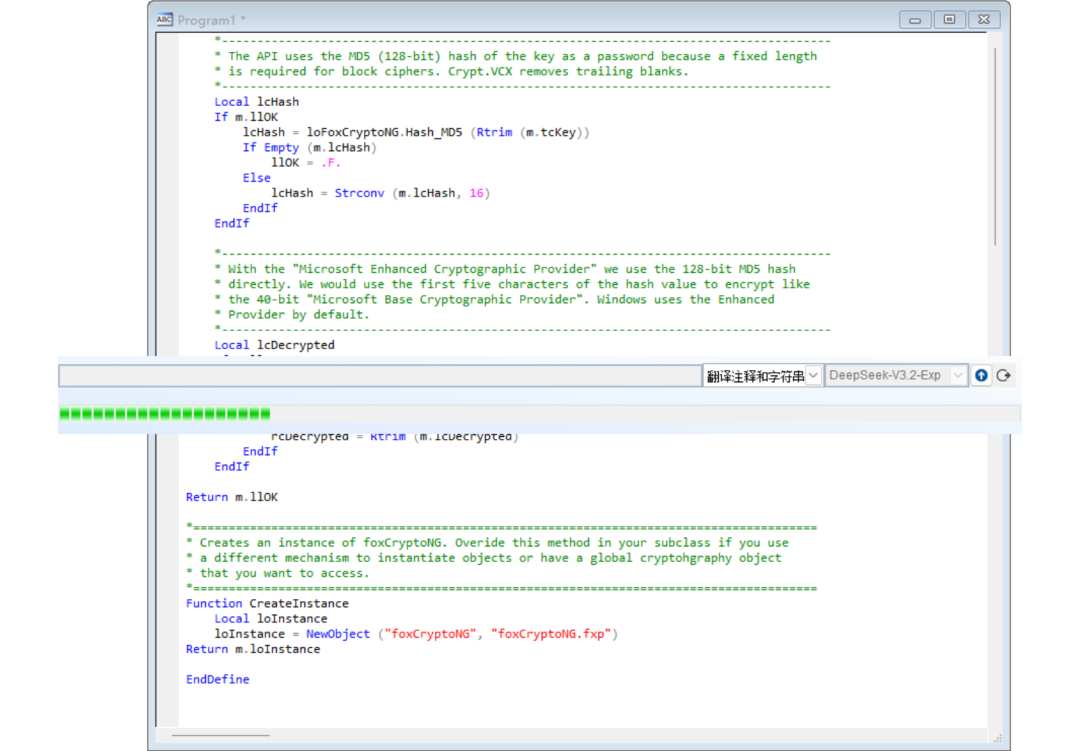Screen dimensions: 1080x751
Task: Click the comment "Provider by default."
Action: [x=292, y=314]
